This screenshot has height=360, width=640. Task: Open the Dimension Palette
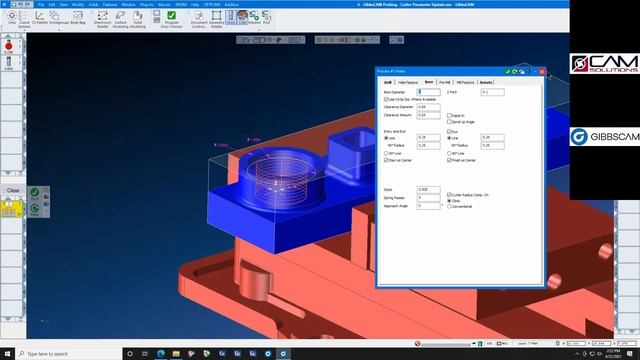[102, 20]
